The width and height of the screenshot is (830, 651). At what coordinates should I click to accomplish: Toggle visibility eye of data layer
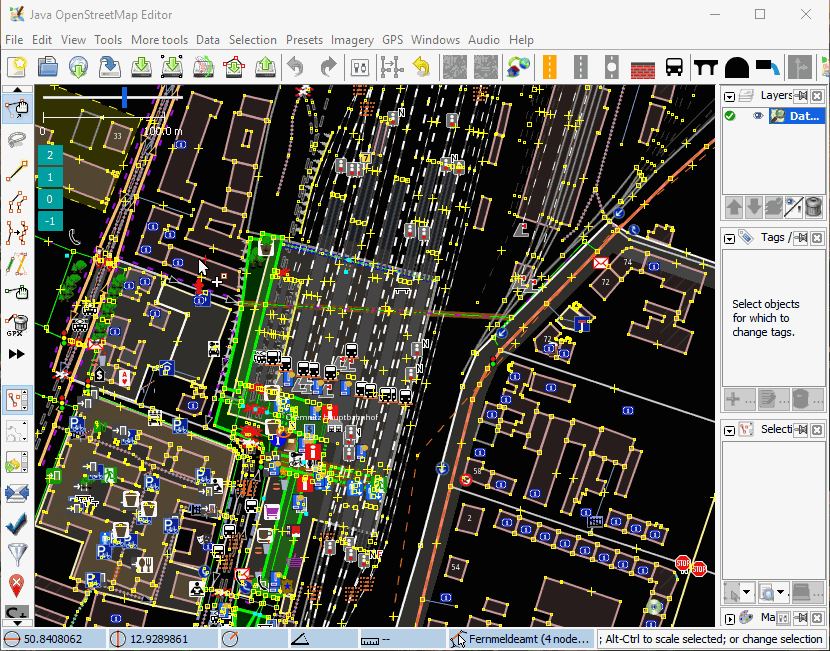click(x=758, y=116)
